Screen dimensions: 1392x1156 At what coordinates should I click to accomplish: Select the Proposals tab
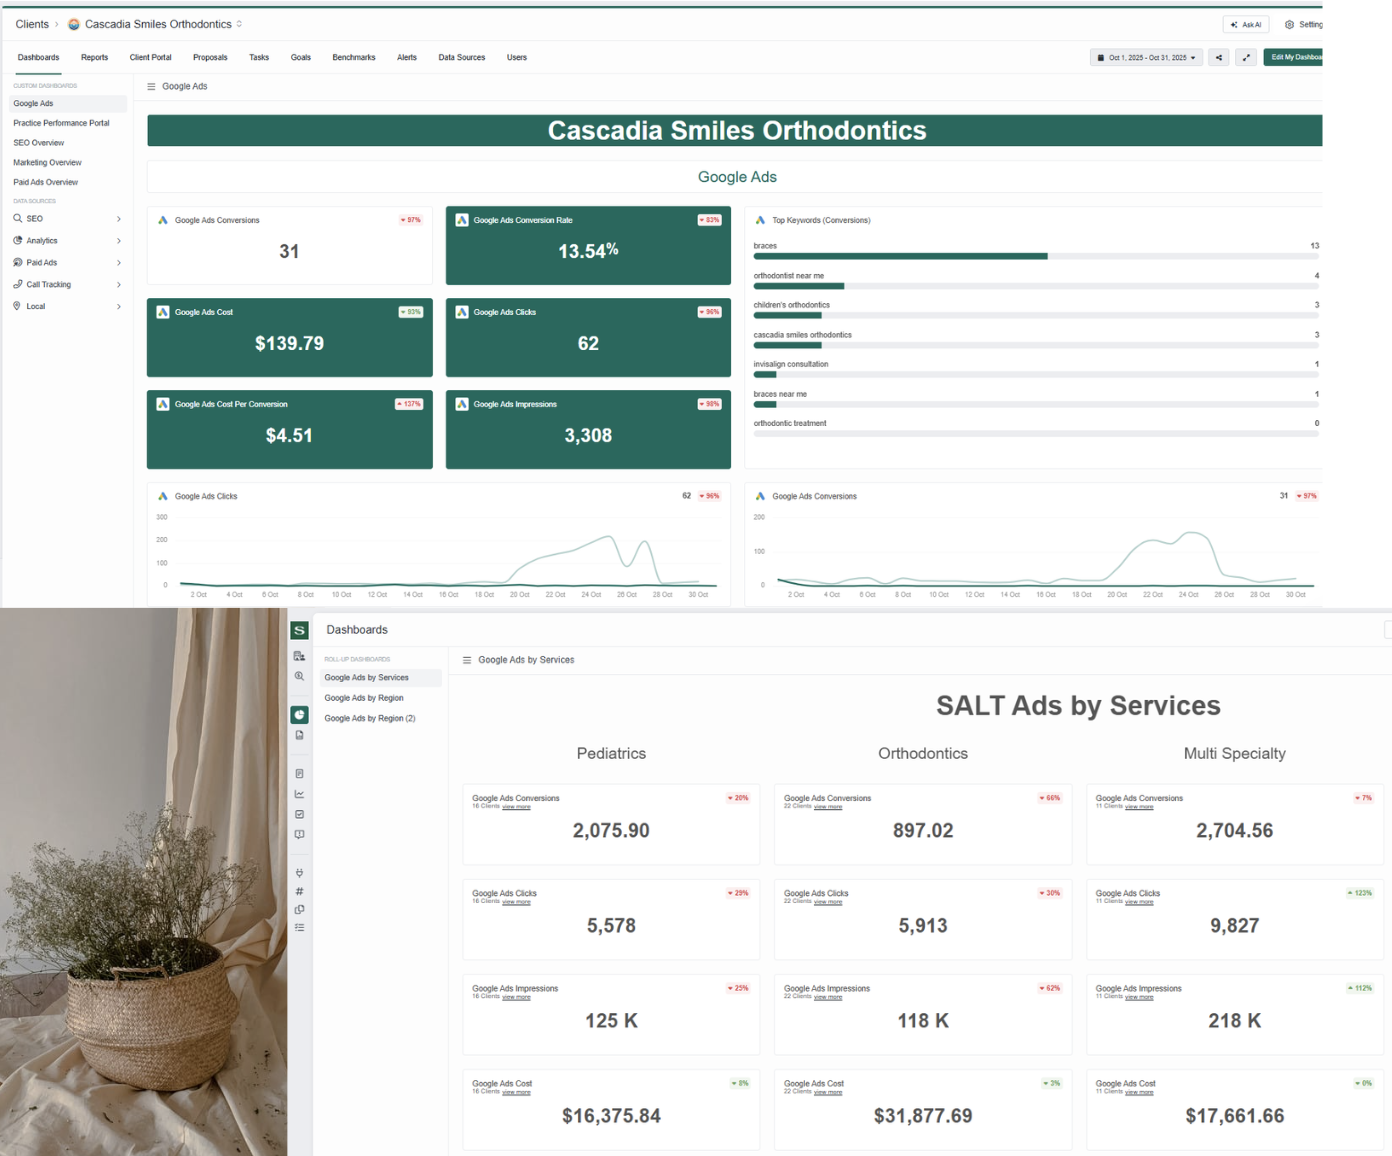(x=210, y=57)
